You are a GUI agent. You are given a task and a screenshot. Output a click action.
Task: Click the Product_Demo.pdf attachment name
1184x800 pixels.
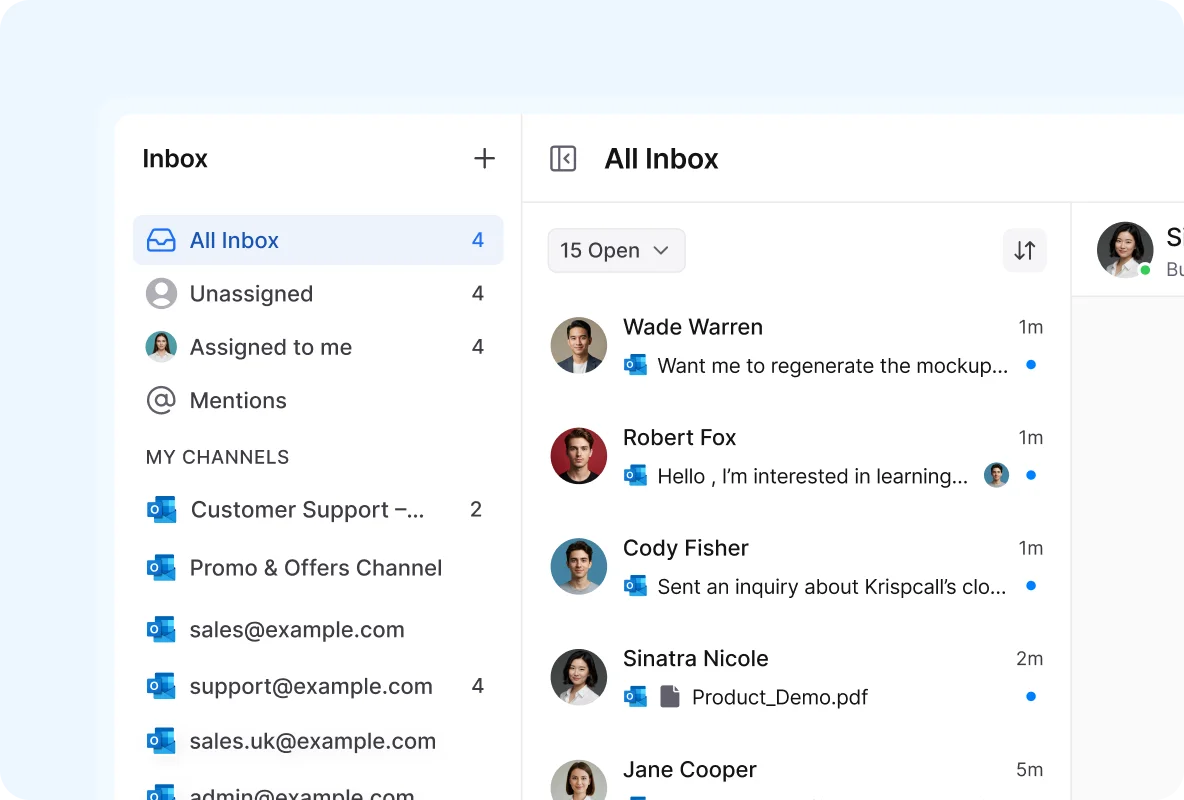[780, 697]
